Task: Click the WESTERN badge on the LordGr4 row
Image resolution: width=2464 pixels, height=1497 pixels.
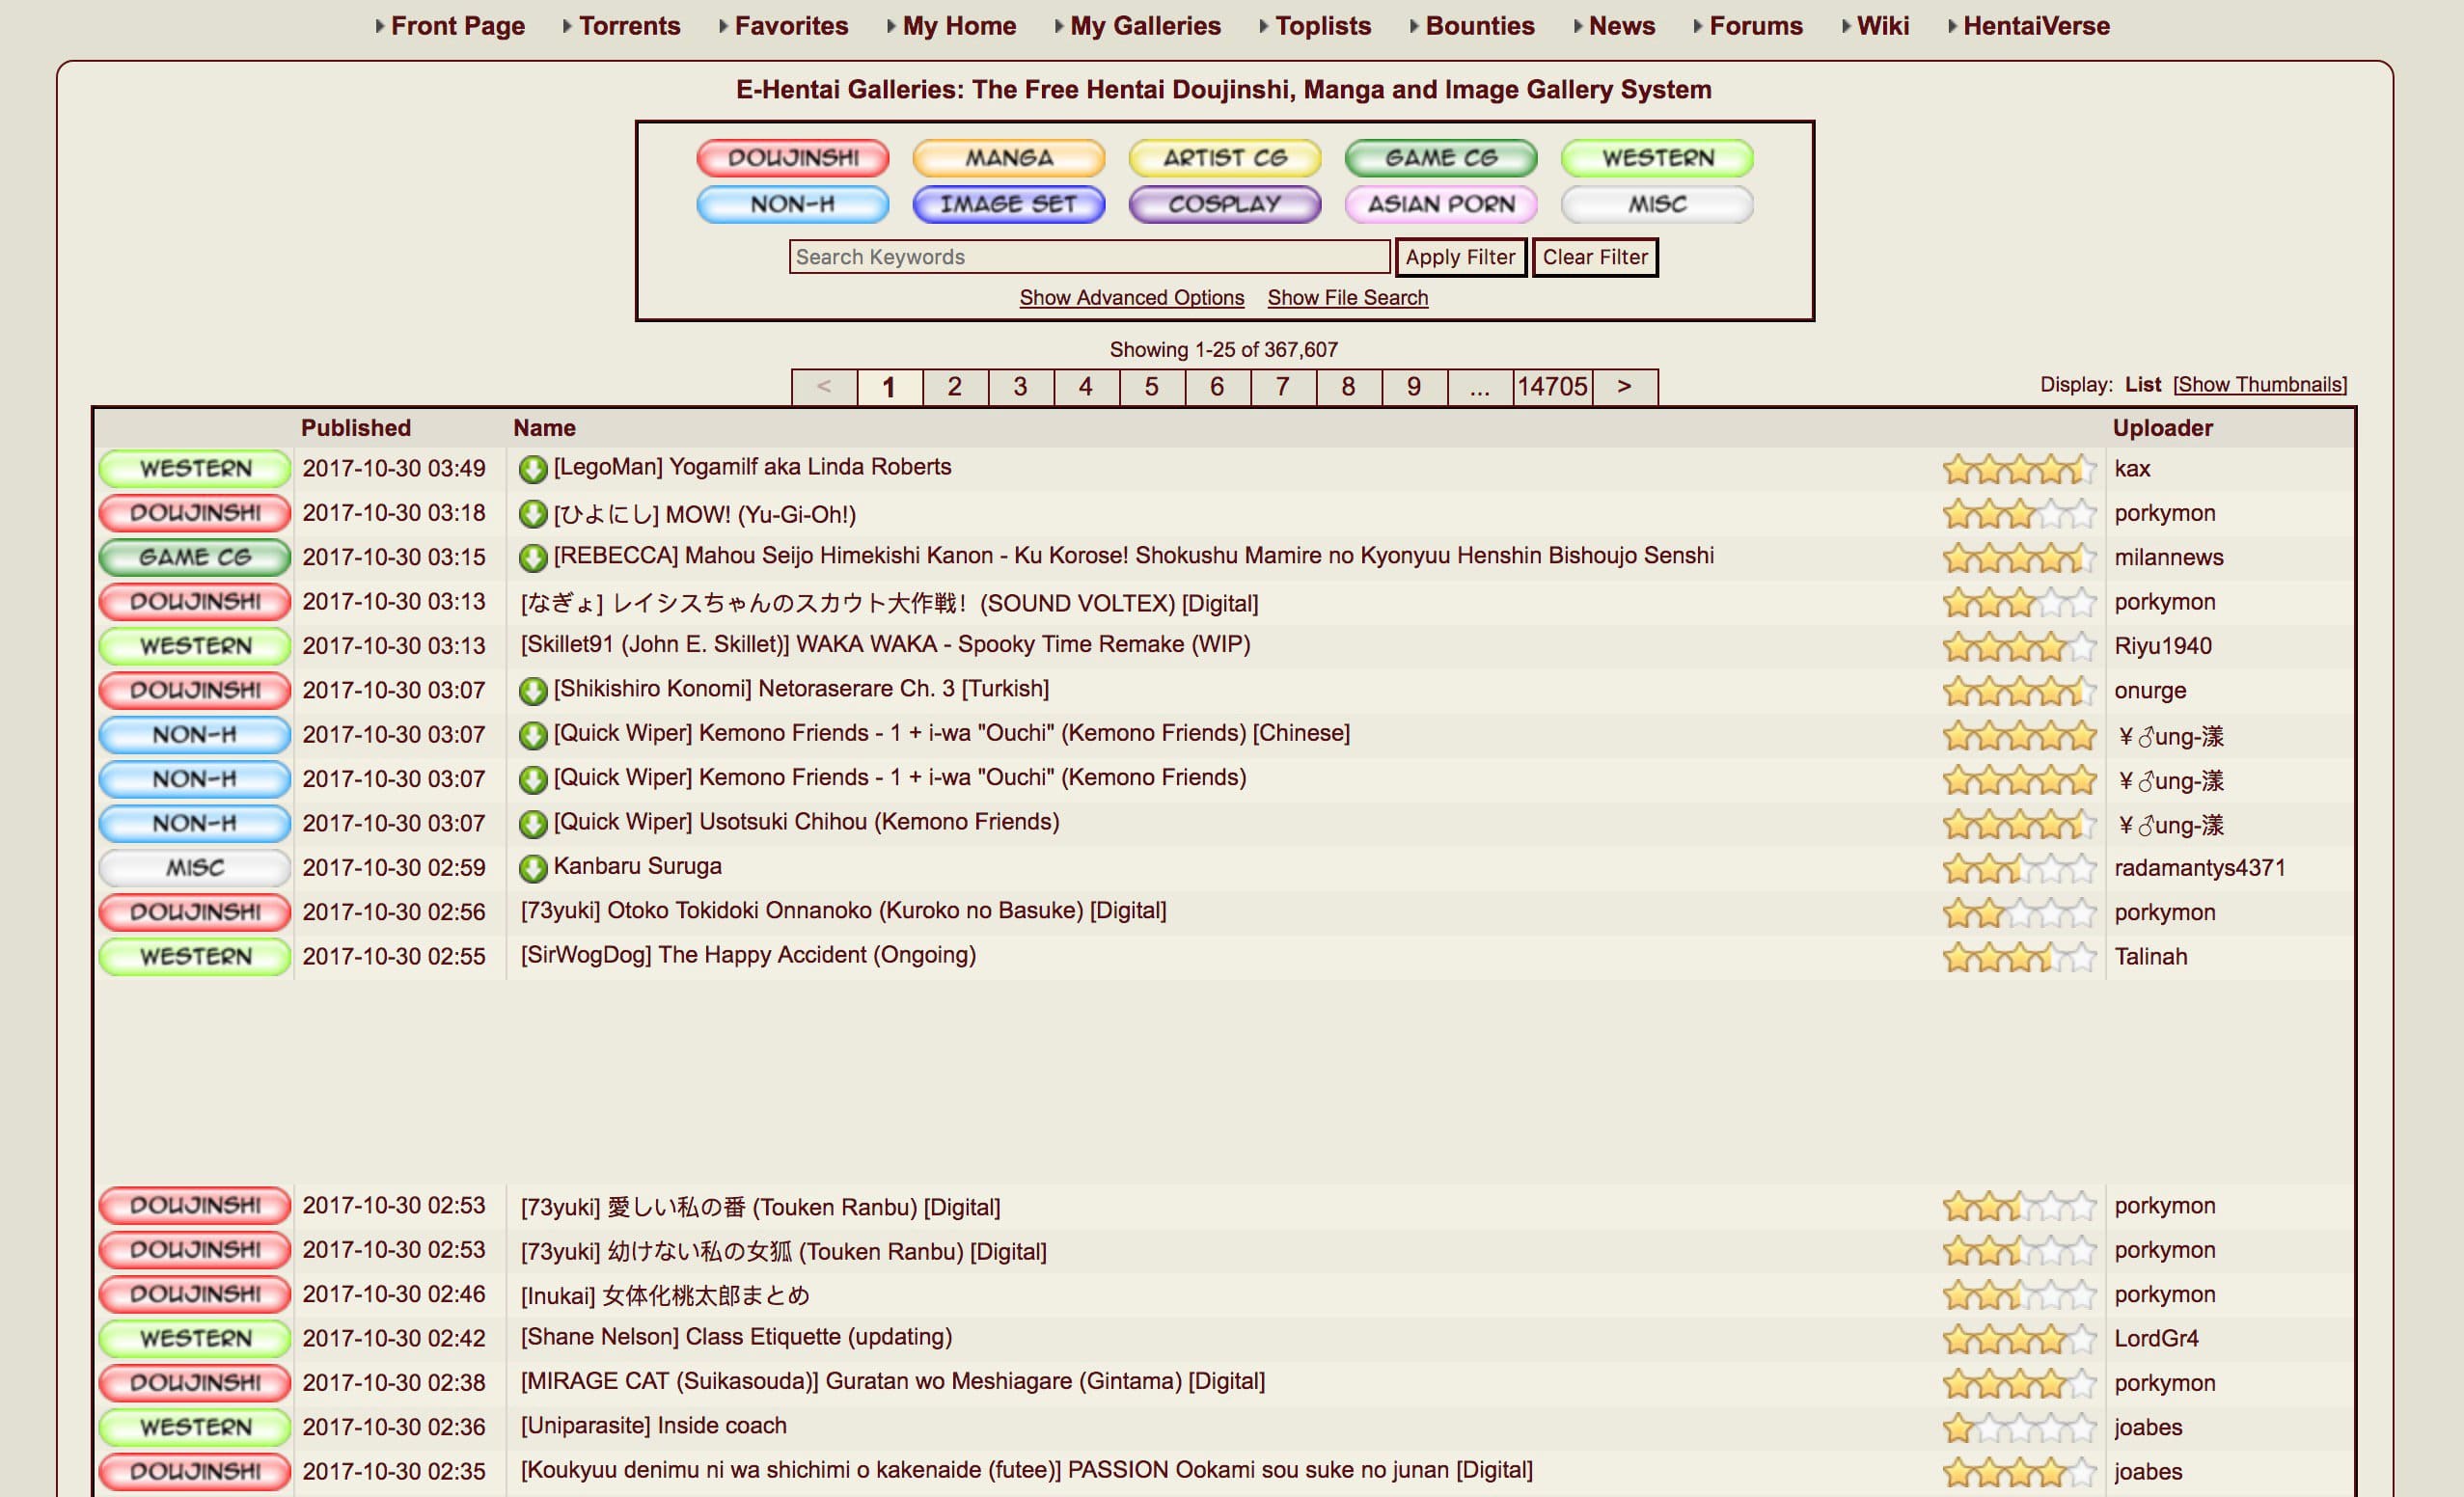Action: tap(195, 1338)
